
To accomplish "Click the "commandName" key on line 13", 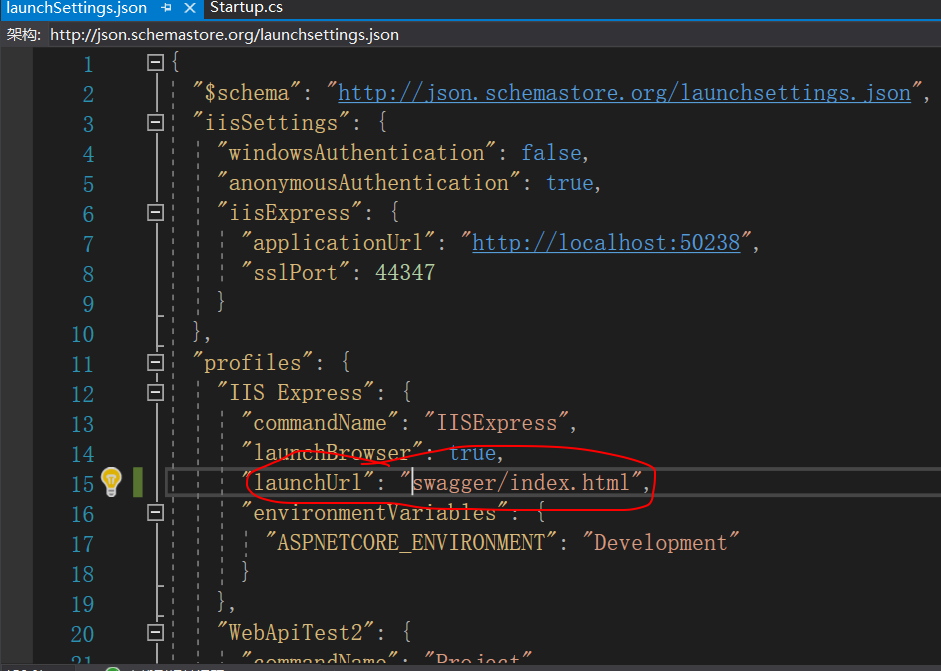I will [319, 423].
